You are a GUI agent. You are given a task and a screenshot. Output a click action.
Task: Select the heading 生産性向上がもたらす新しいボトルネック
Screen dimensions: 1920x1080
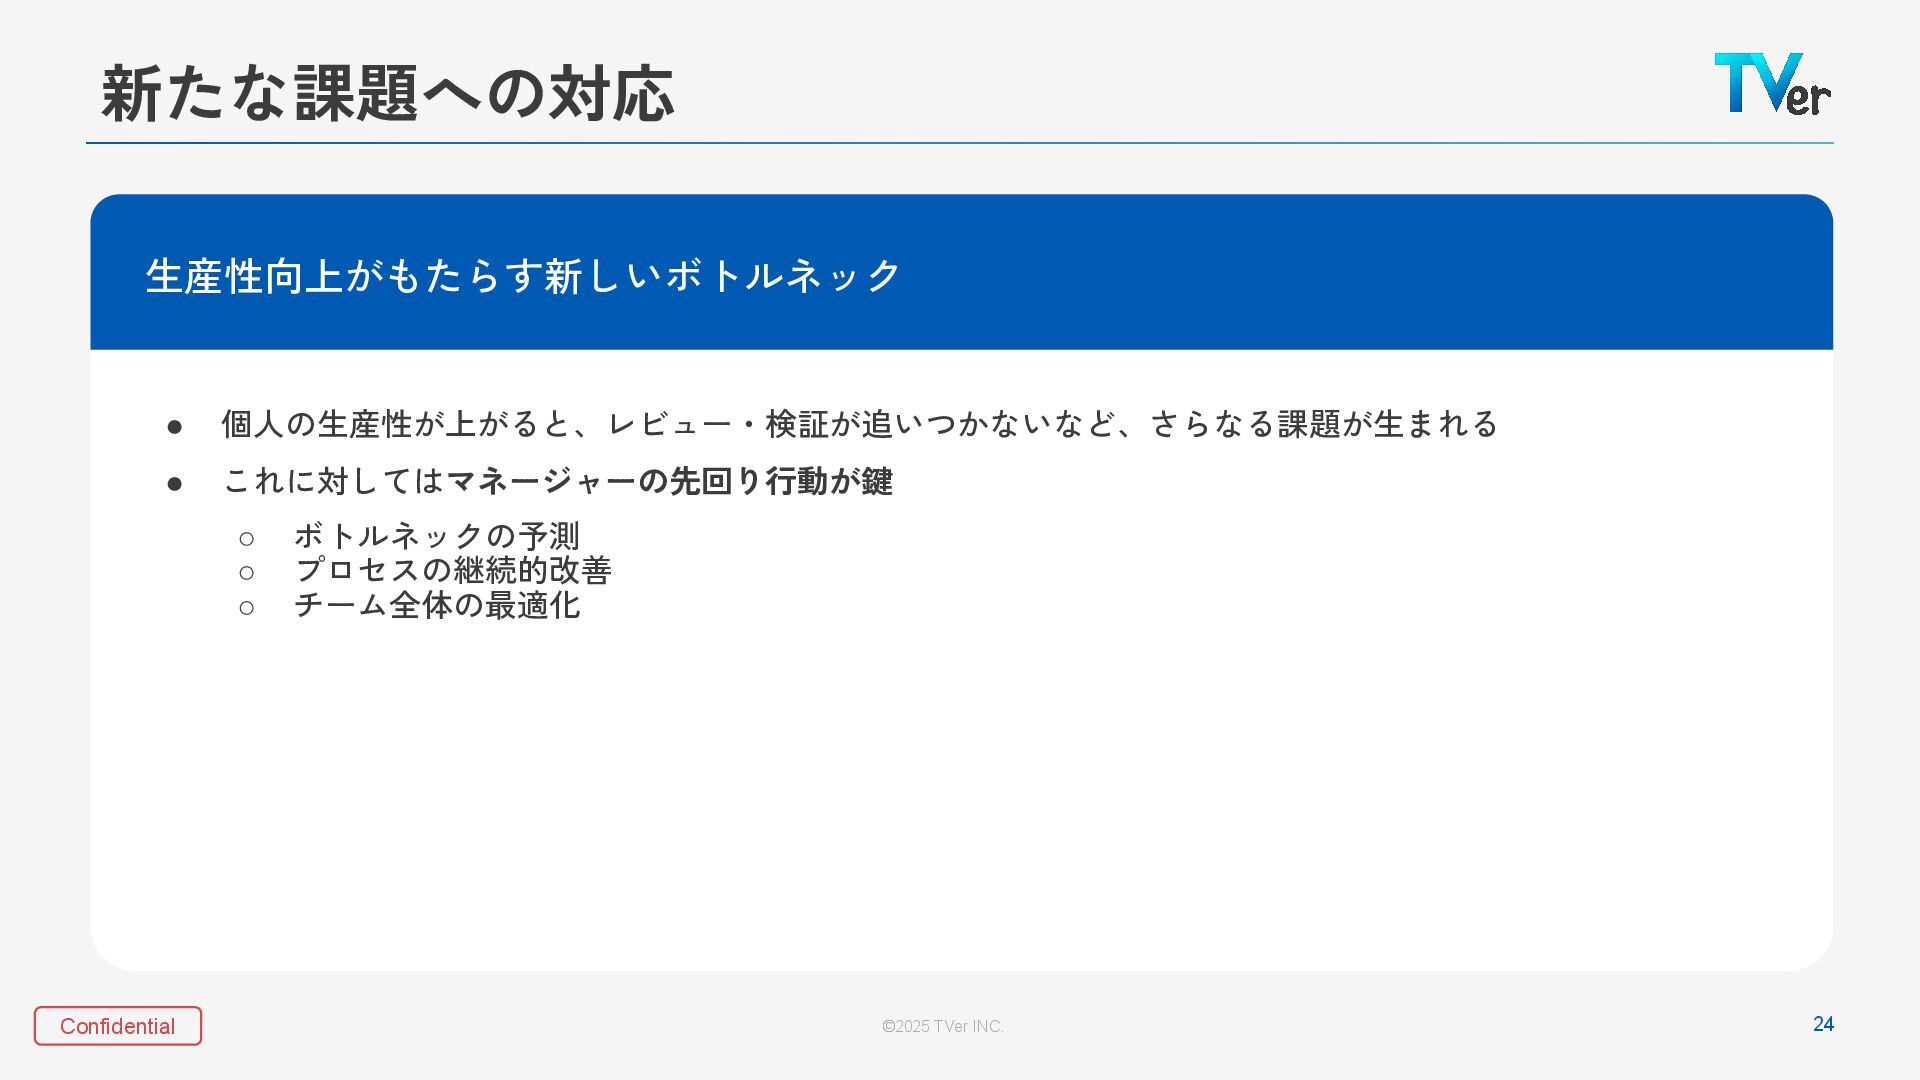pos(523,276)
